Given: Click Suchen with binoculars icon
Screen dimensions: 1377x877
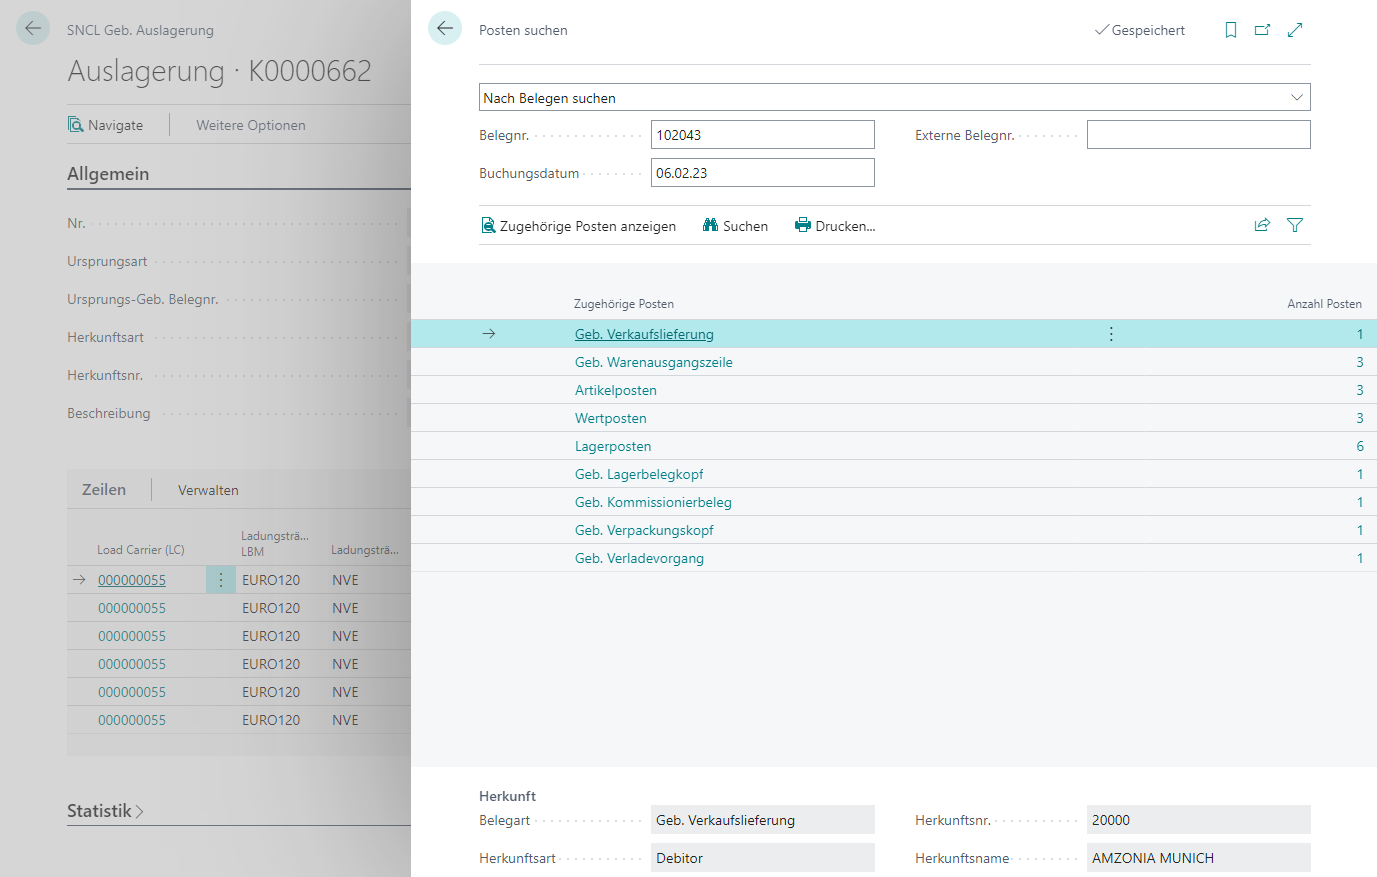Looking at the screenshot, I should point(735,226).
